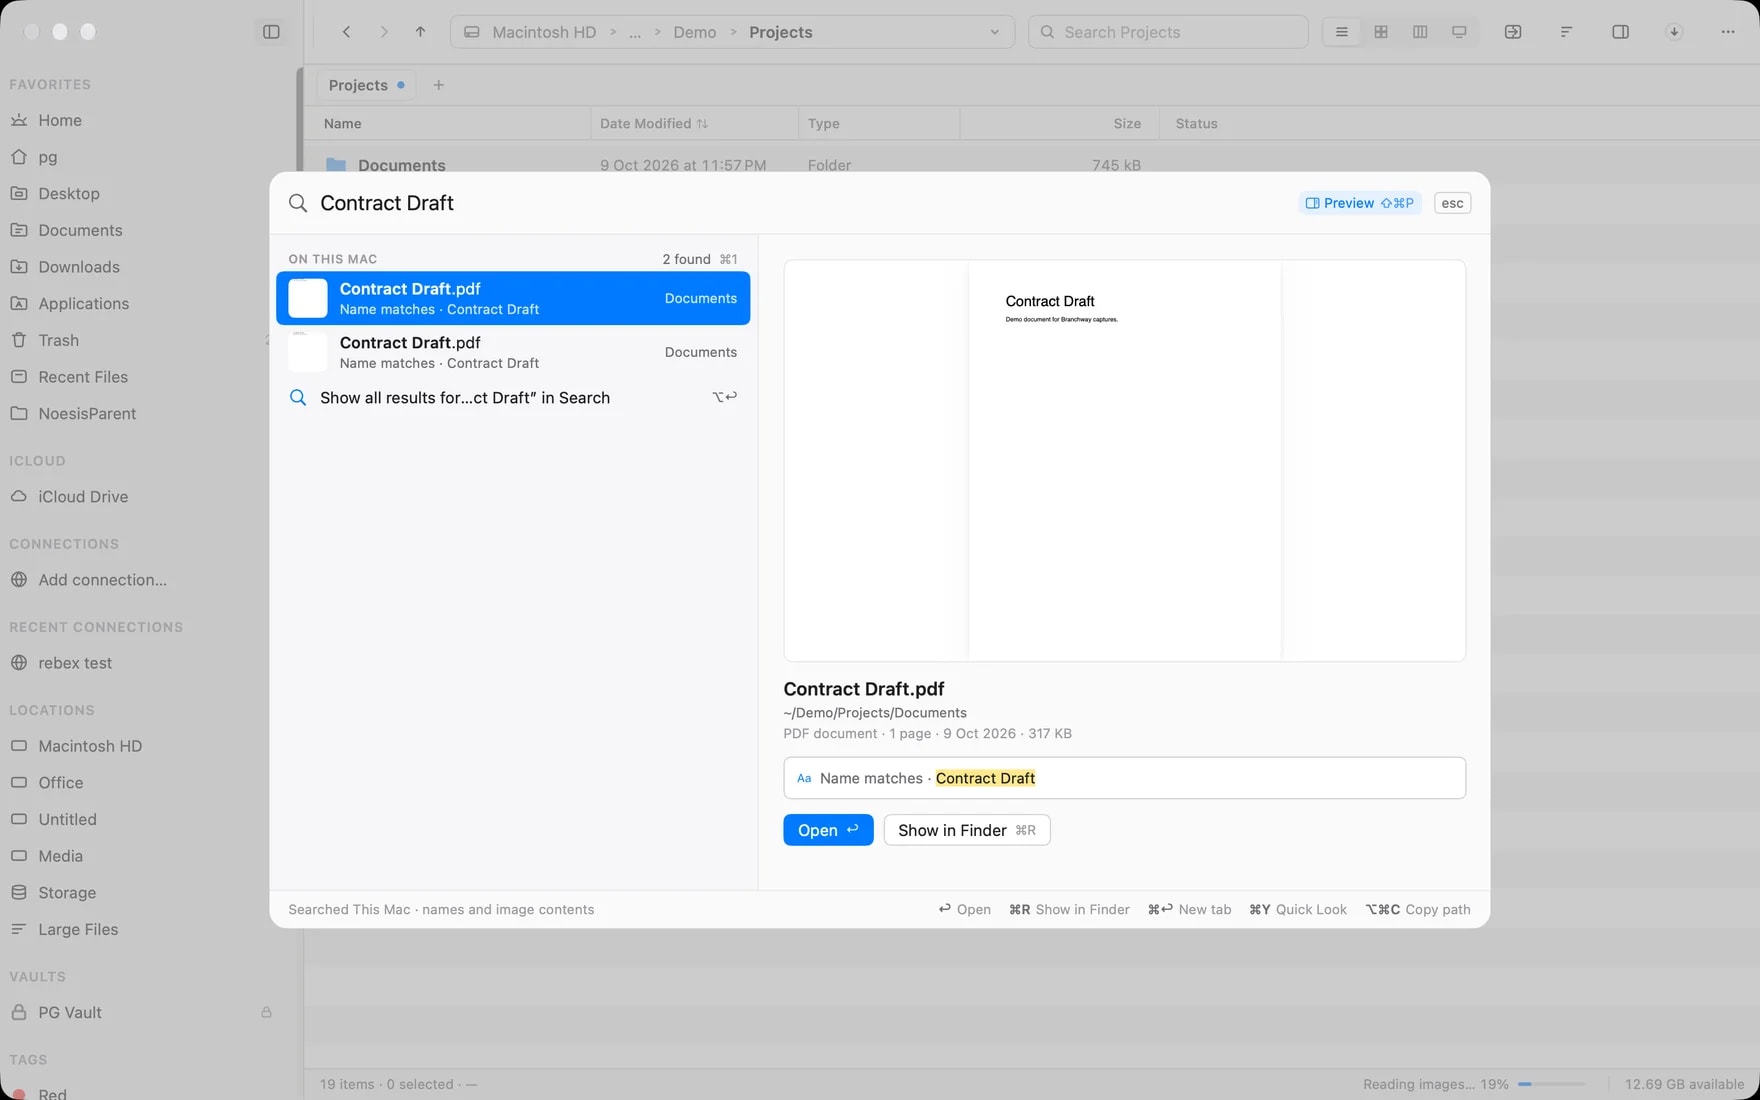This screenshot has width=1760, height=1100.
Task: Switch to column view icon
Action: tap(1420, 32)
